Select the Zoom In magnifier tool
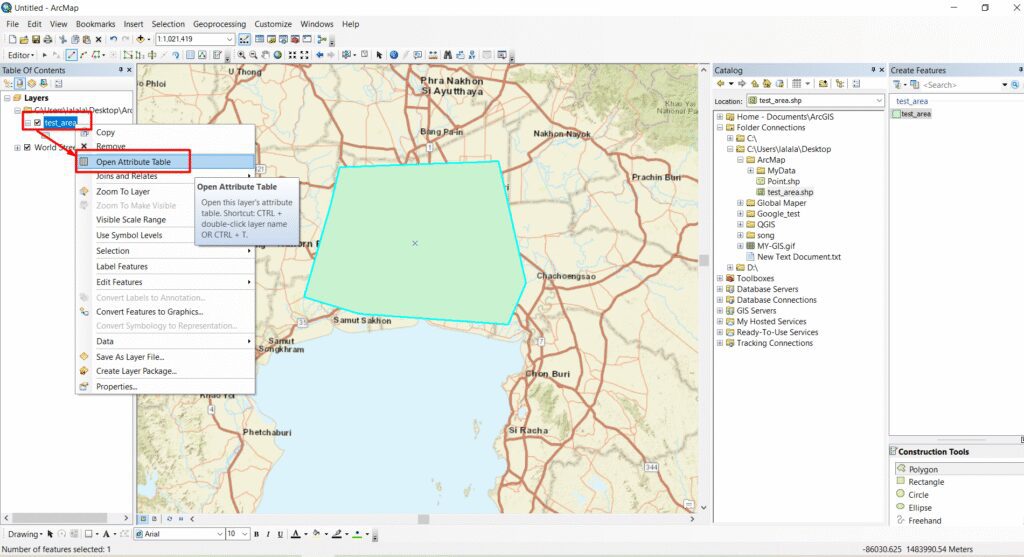The width and height of the screenshot is (1024, 557). (241, 55)
